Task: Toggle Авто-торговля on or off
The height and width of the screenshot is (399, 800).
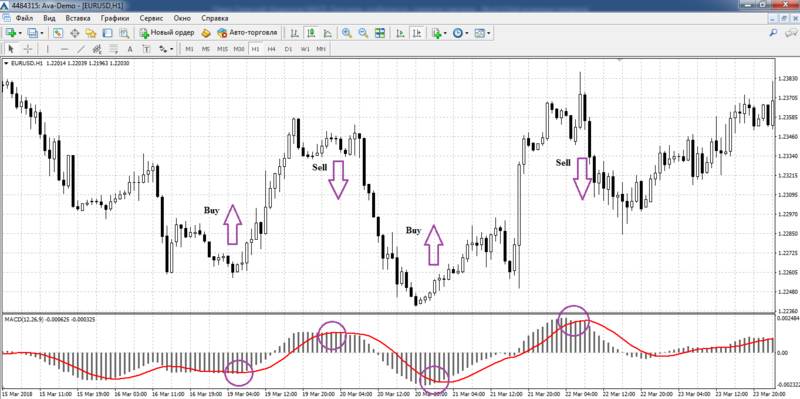Action: [x=247, y=33]
